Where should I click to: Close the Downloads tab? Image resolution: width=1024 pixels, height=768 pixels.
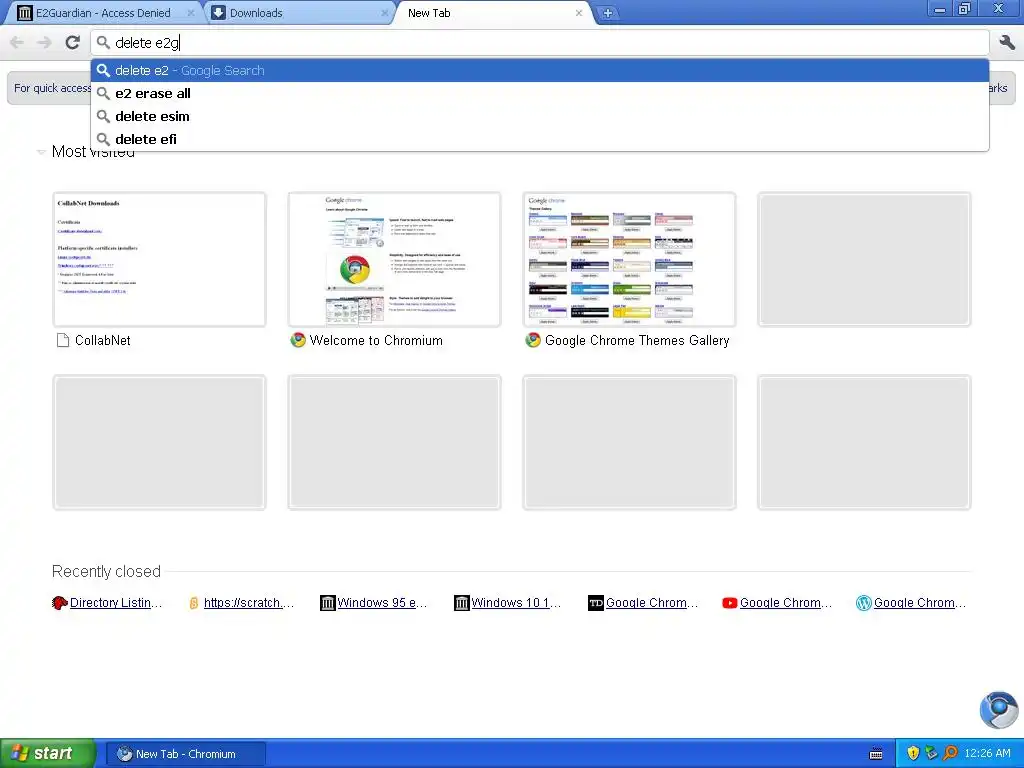[385, 13]
